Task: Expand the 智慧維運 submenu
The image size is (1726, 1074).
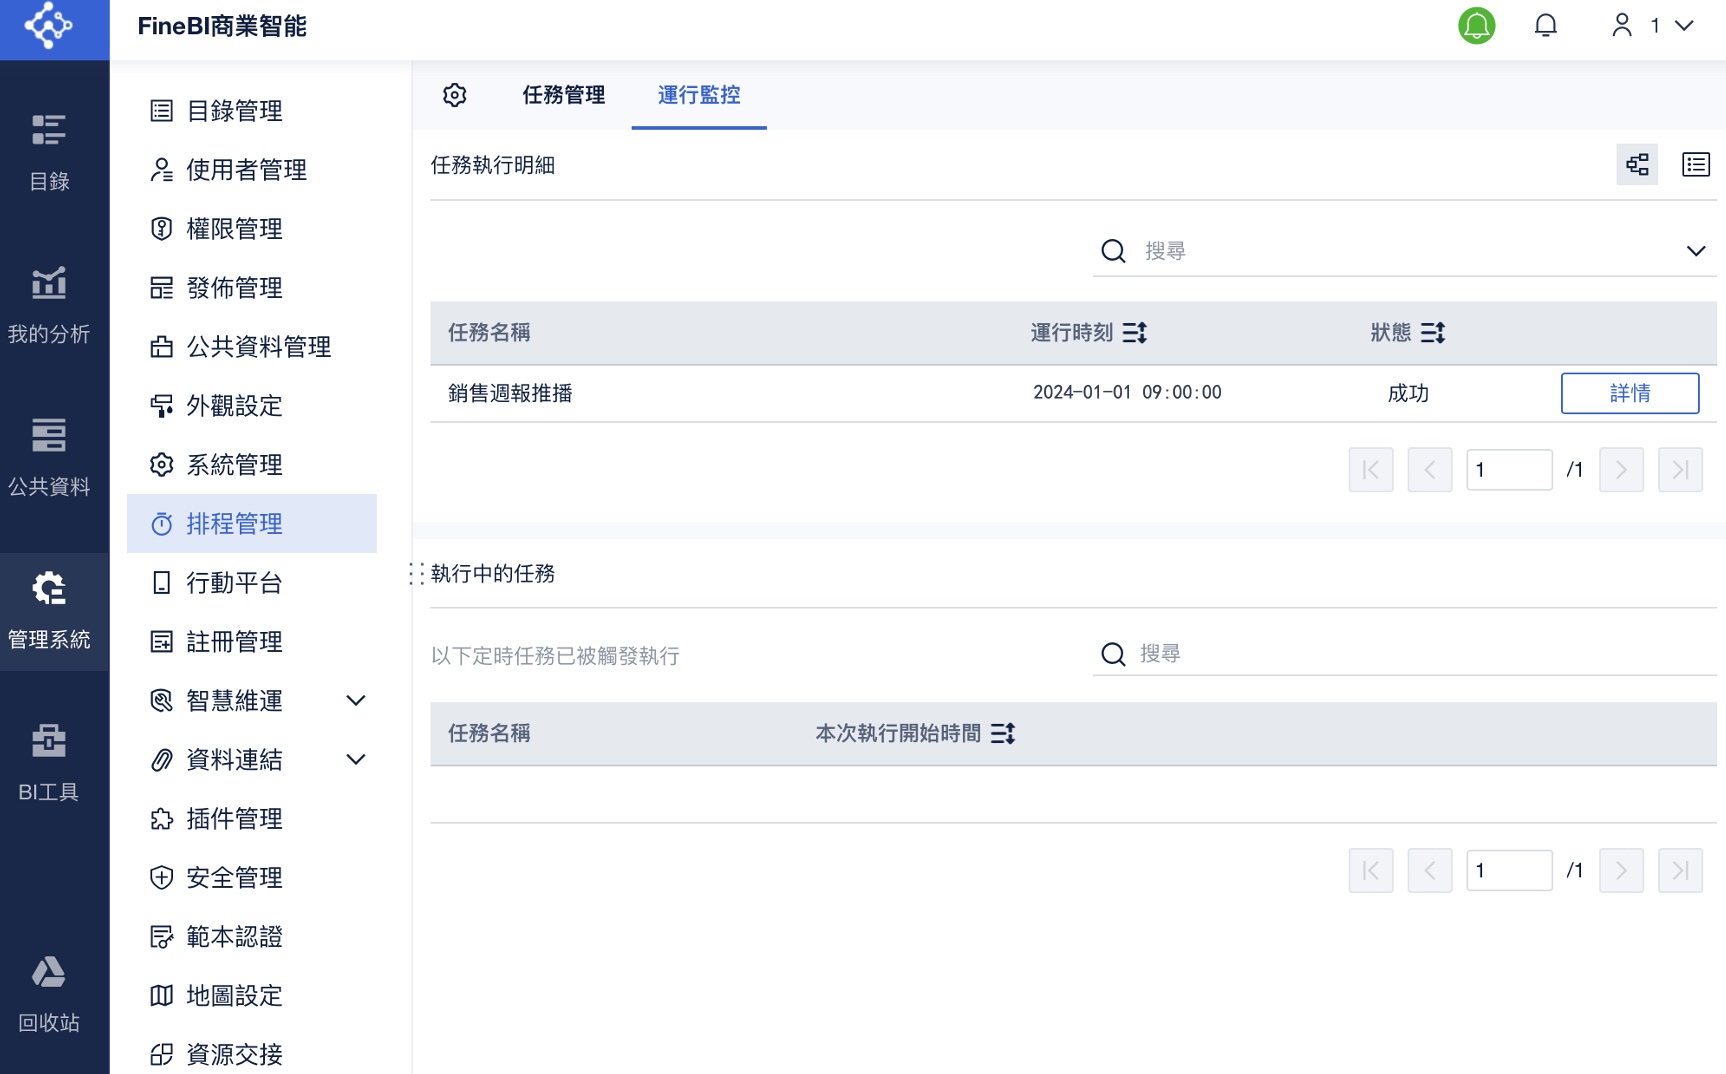Action: click(355, 701)
